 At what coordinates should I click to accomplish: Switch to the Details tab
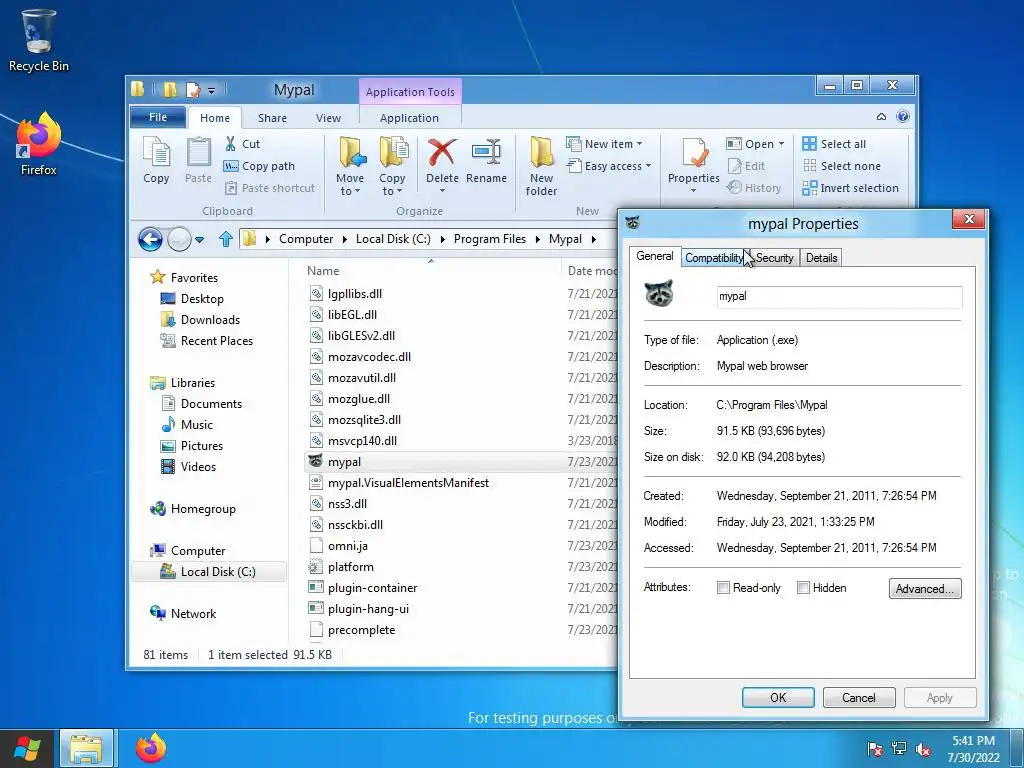(821, 258)
